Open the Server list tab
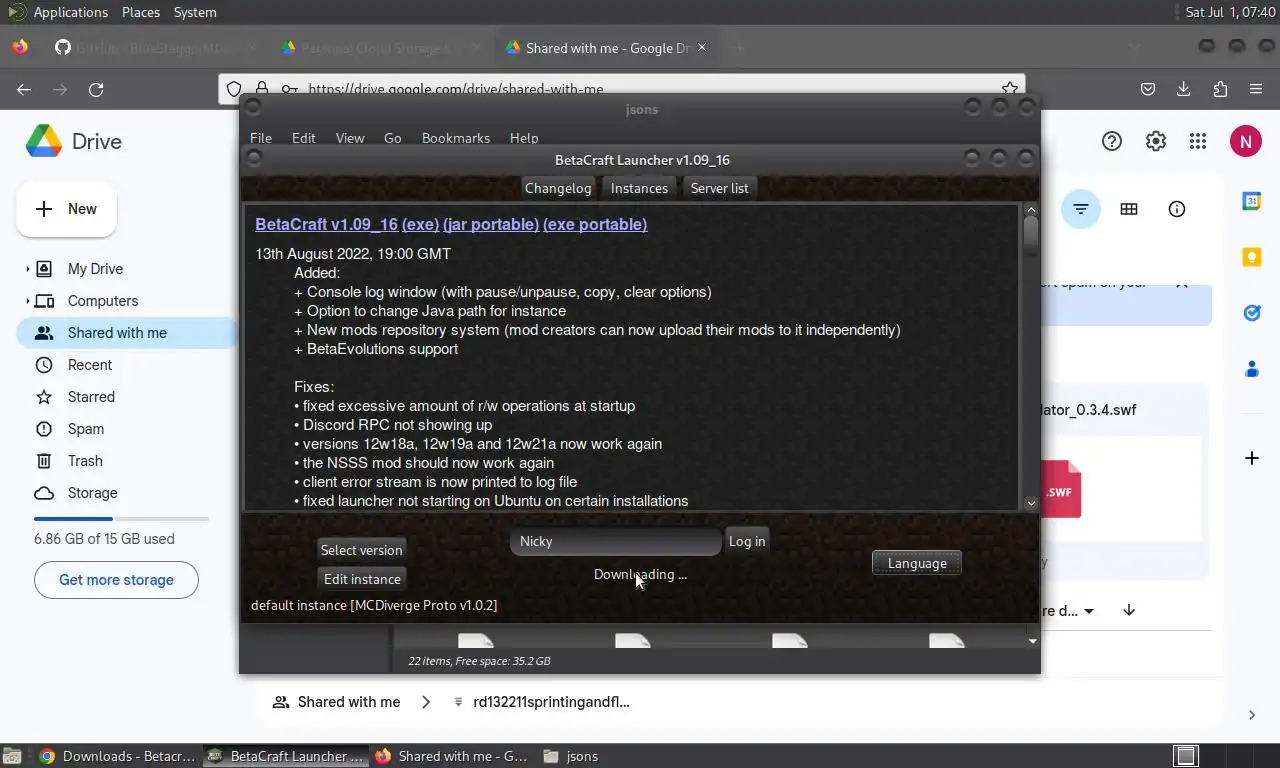Screen dimensions: 1280x768 tap(719, 188)
